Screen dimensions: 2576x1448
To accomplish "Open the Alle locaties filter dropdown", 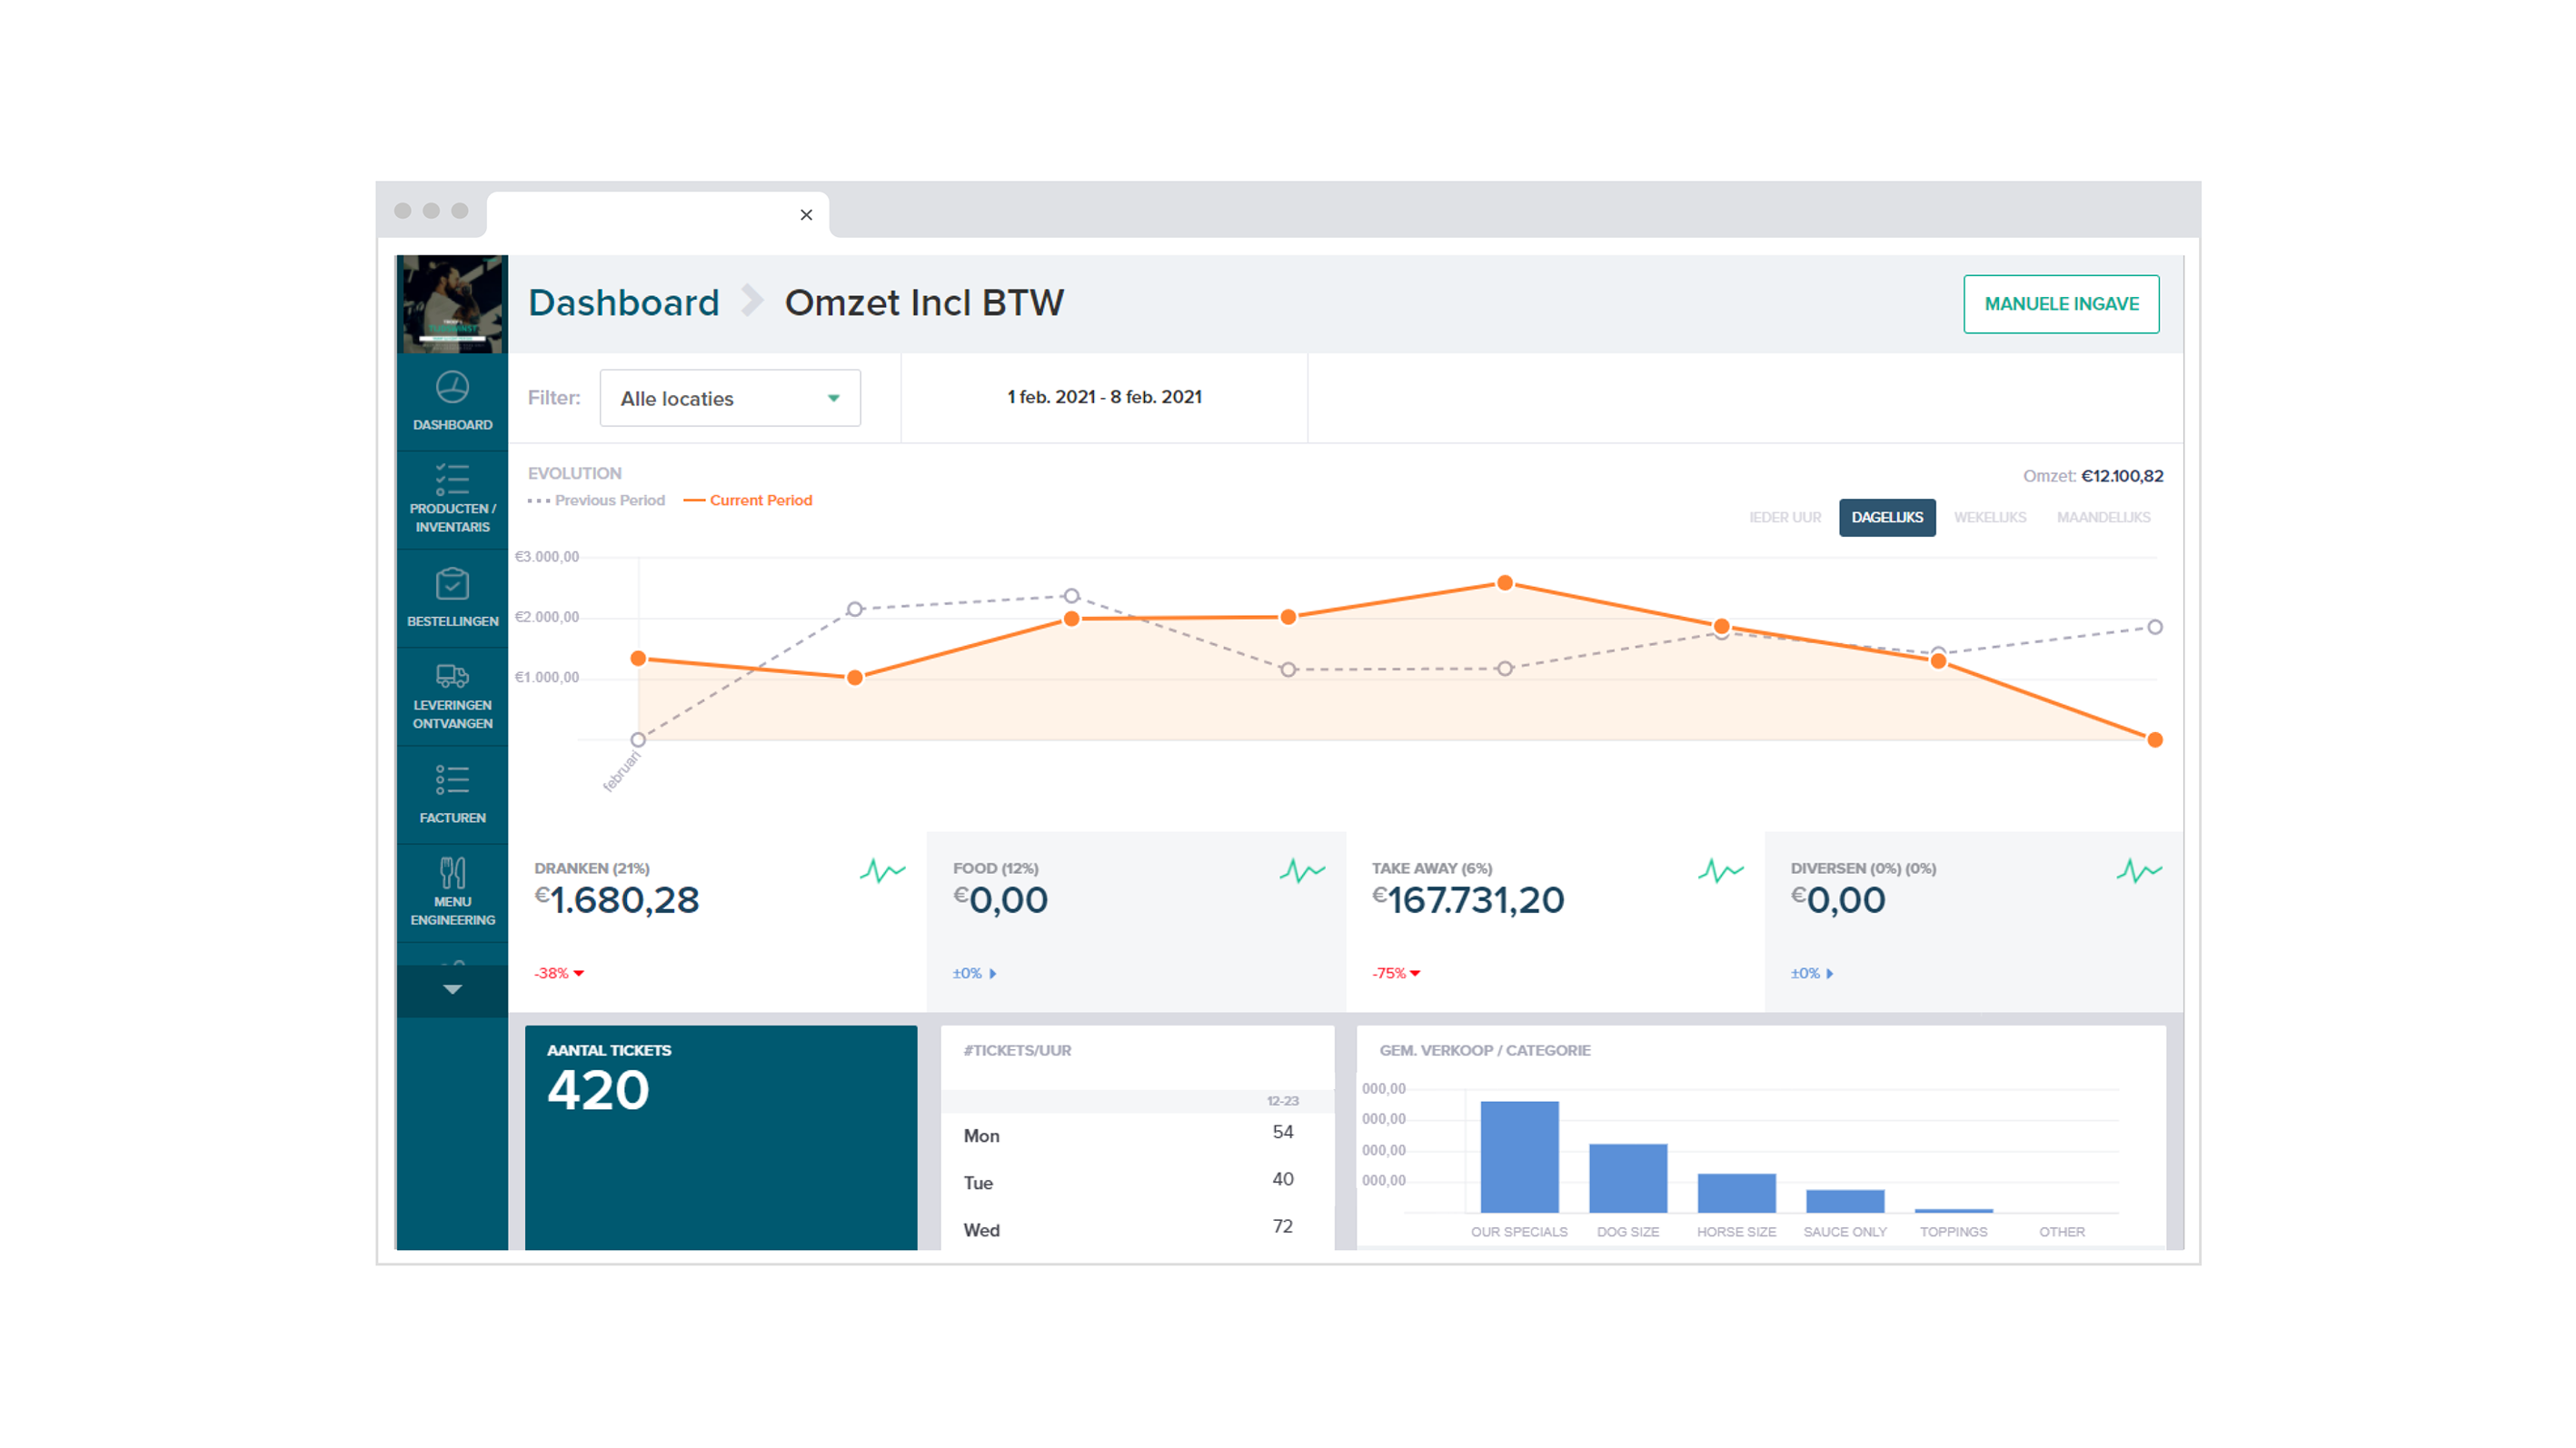I will (730, 398).
